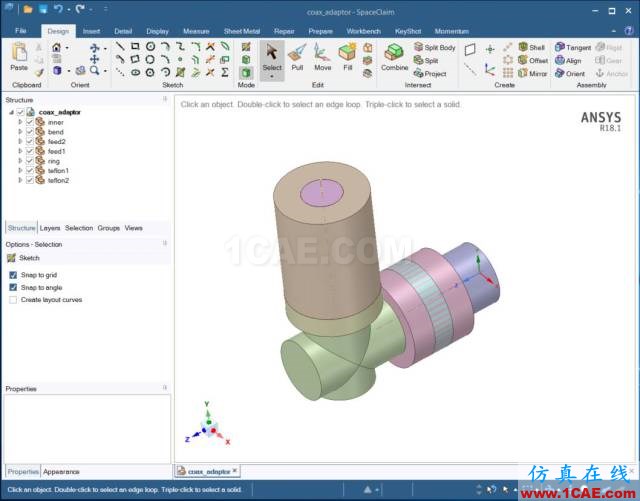This screenshot has height=501, width=640.
Task: Apply Align assembly condition
Action: pyautogui.click(x=568, y=60)
